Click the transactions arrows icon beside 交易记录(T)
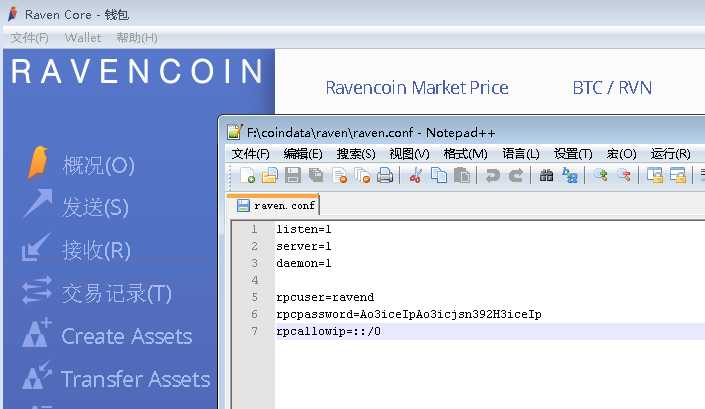 [x=36, y=290]
